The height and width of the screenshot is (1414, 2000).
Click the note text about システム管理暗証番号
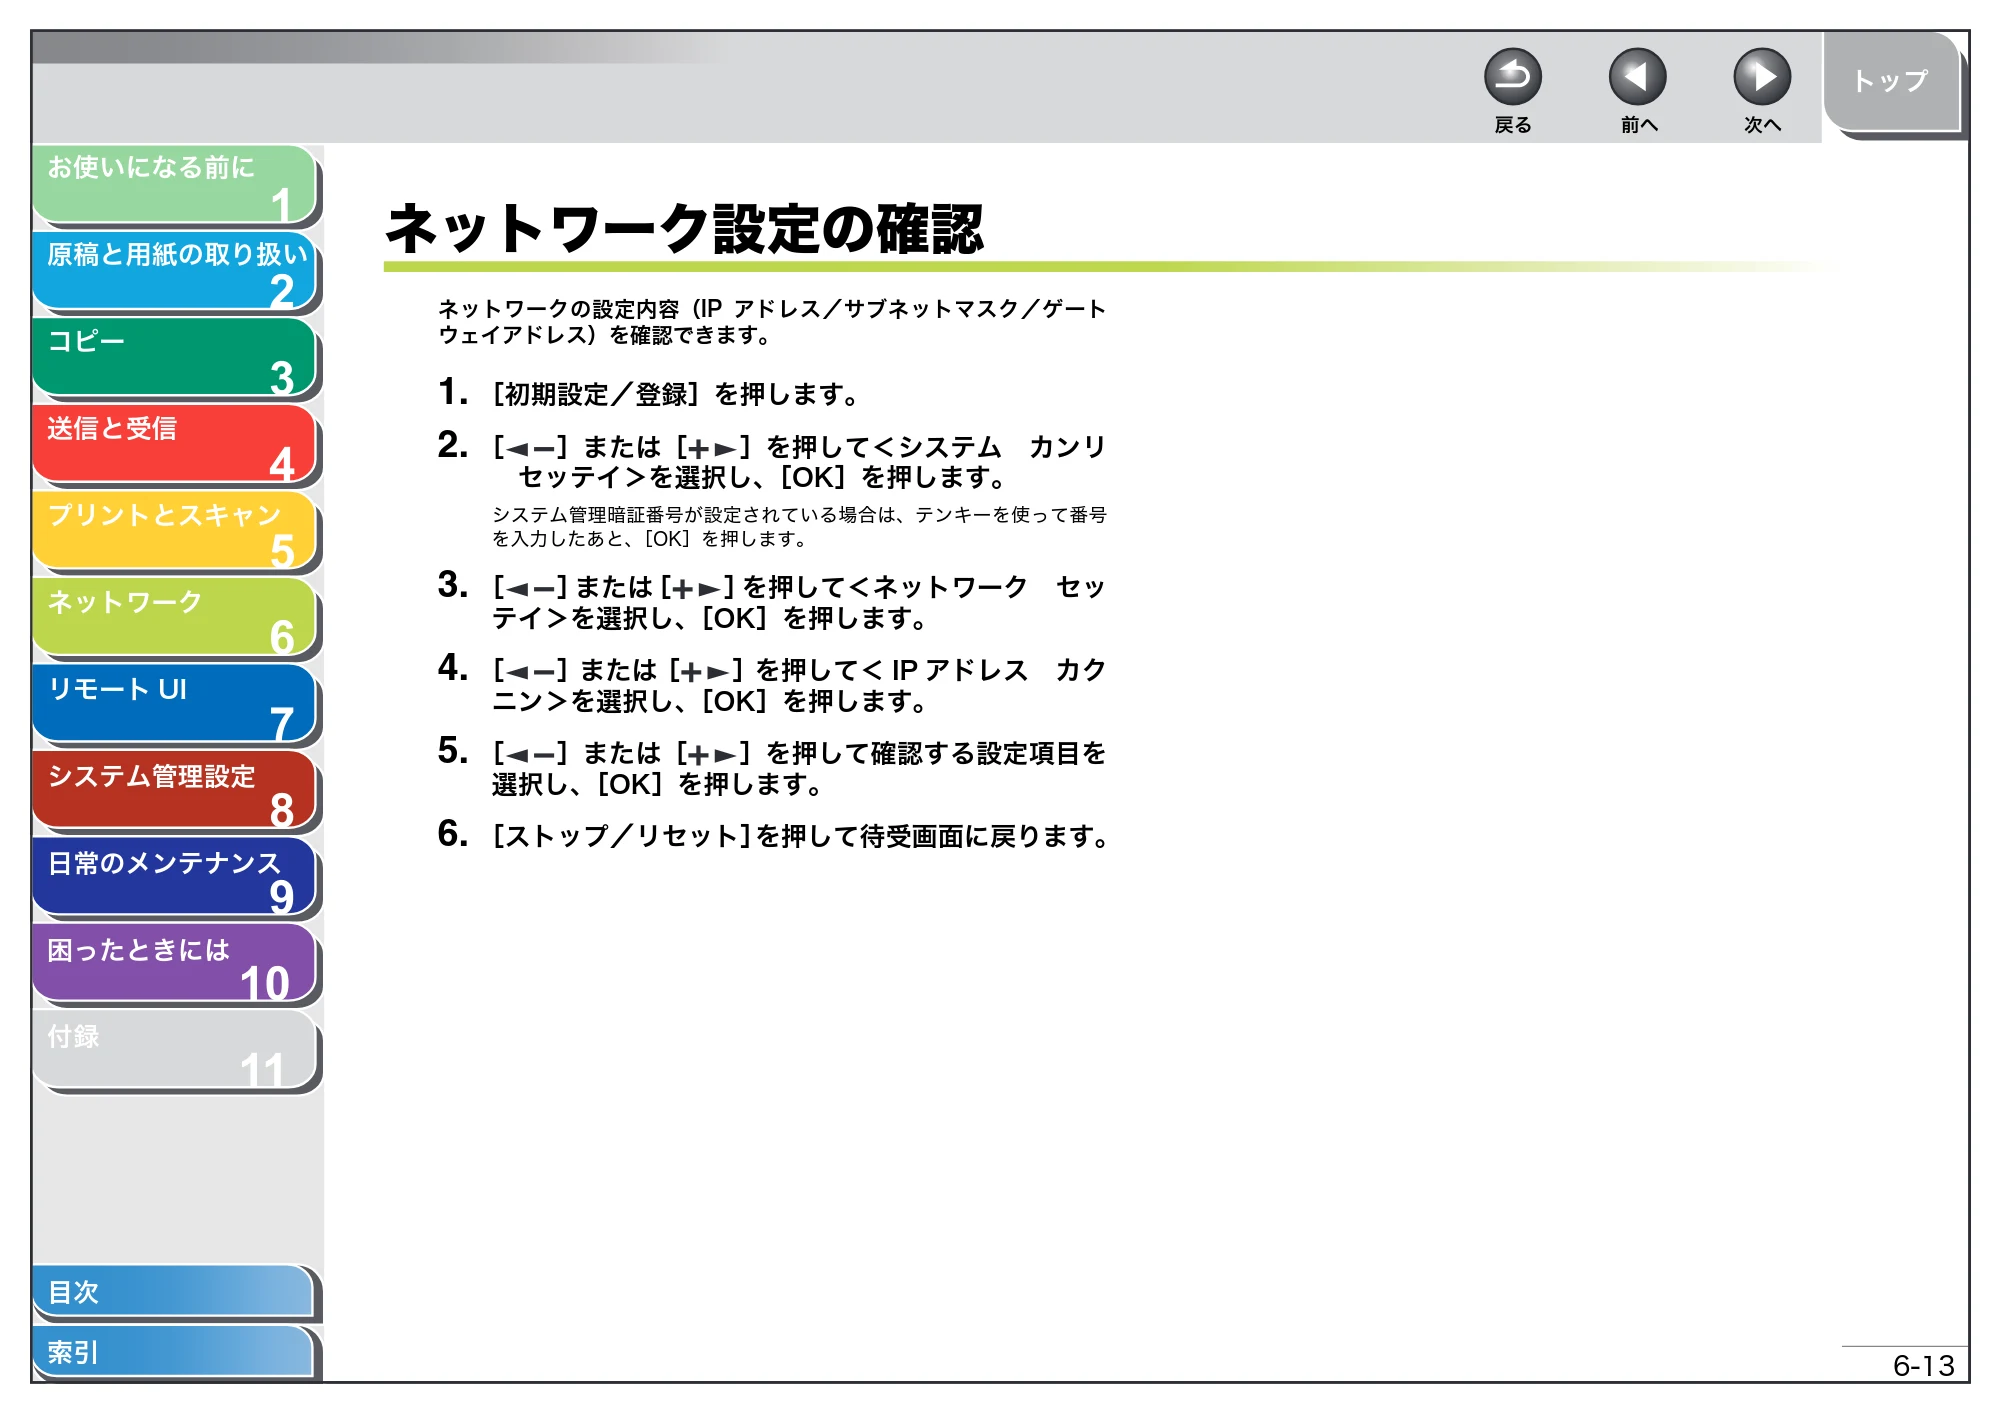tap(799, 527)
